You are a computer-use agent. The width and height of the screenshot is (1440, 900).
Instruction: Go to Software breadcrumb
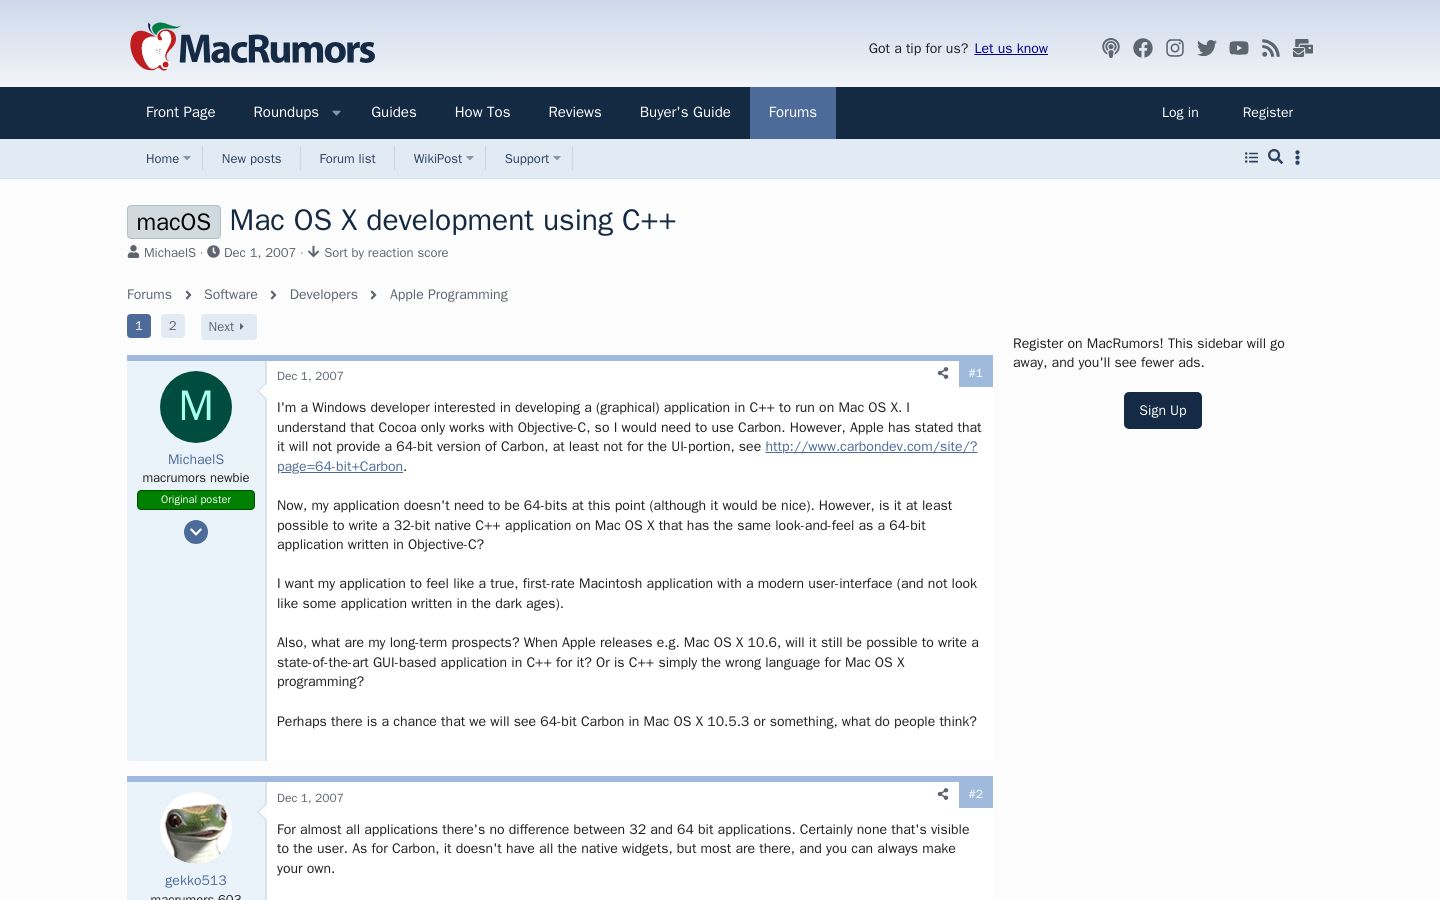[231, 294]
